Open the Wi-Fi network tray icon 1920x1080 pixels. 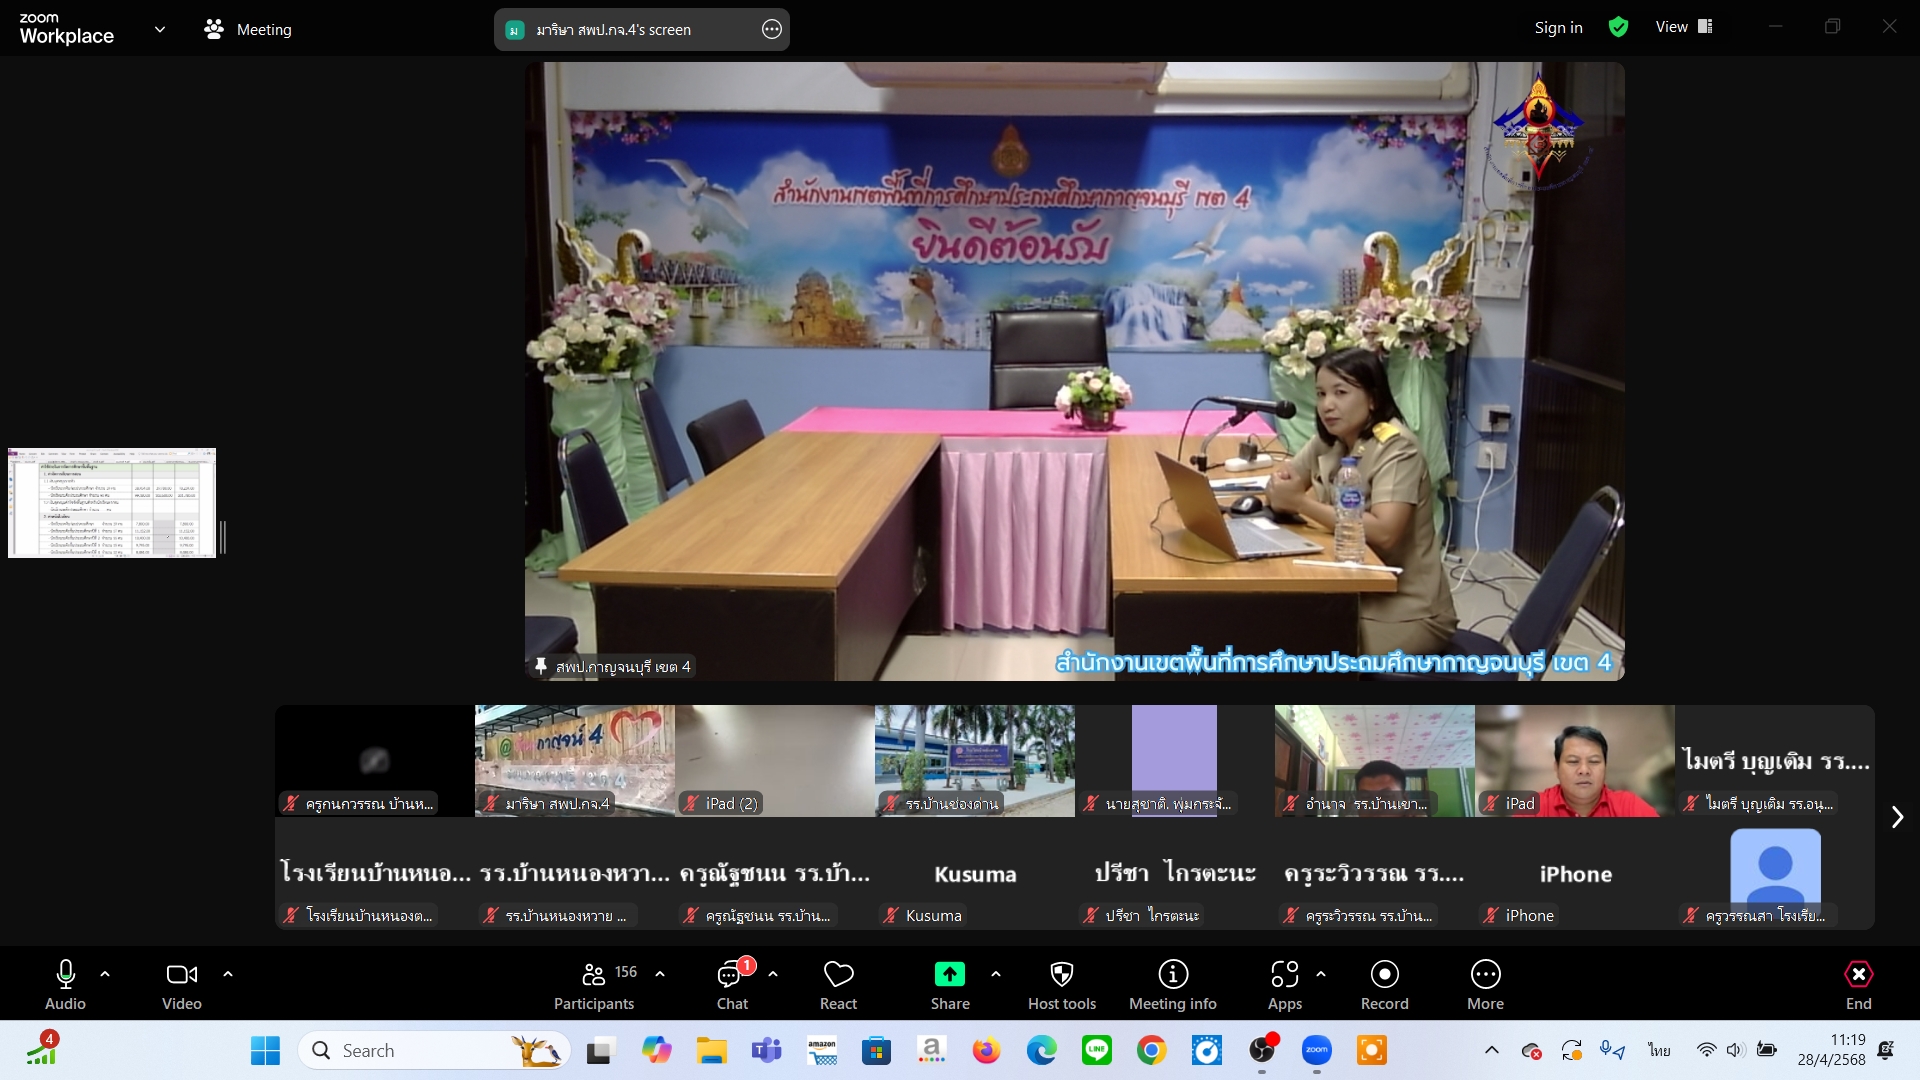coord(1707,1050)
